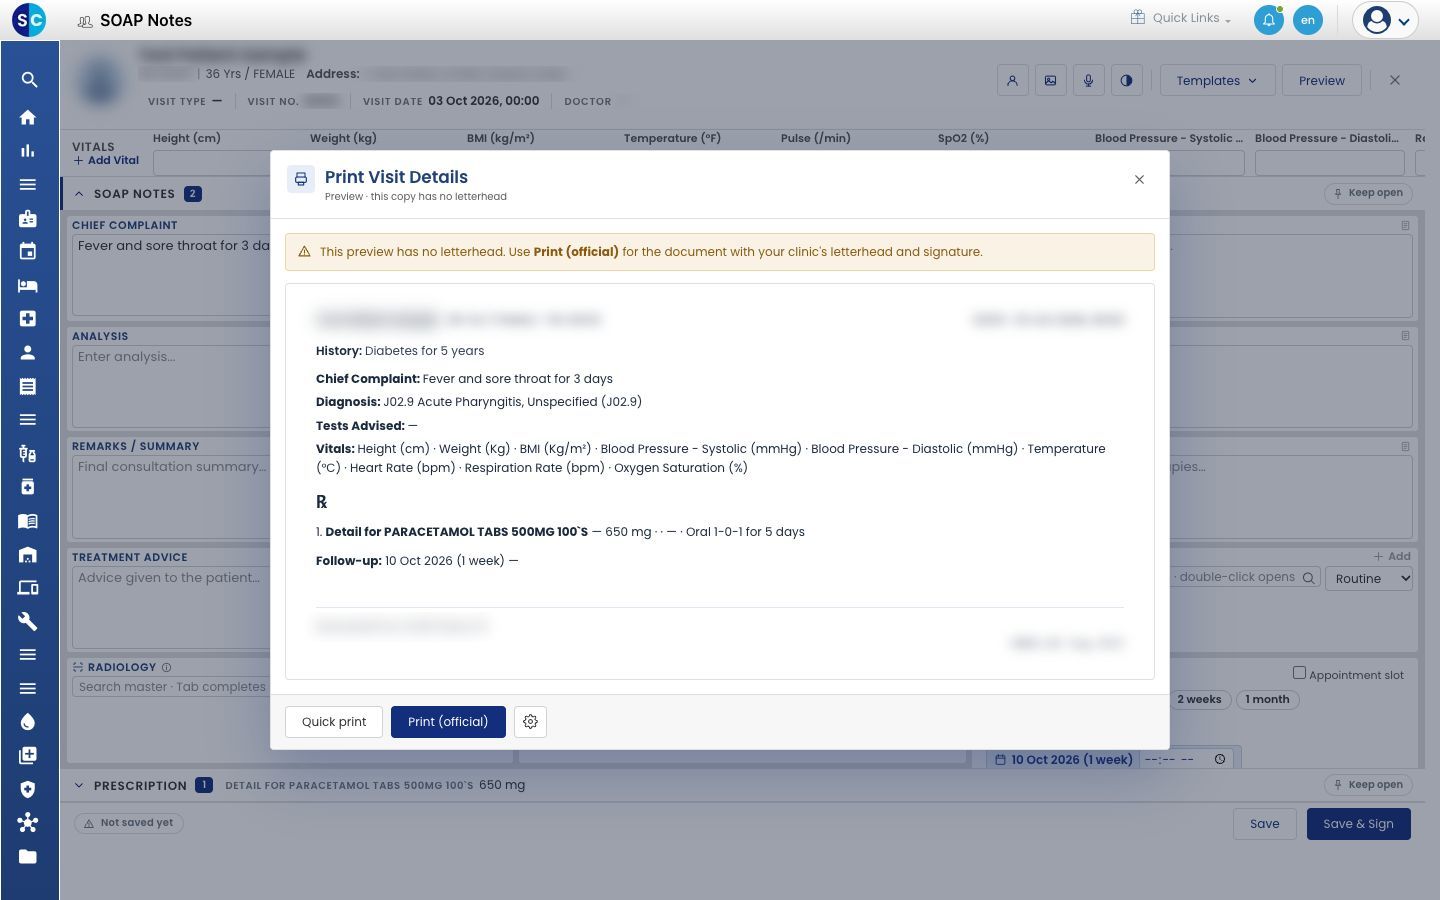Click the patient profile icon button
Viewport: 1440px width, 900px height.
point(1013,81)
